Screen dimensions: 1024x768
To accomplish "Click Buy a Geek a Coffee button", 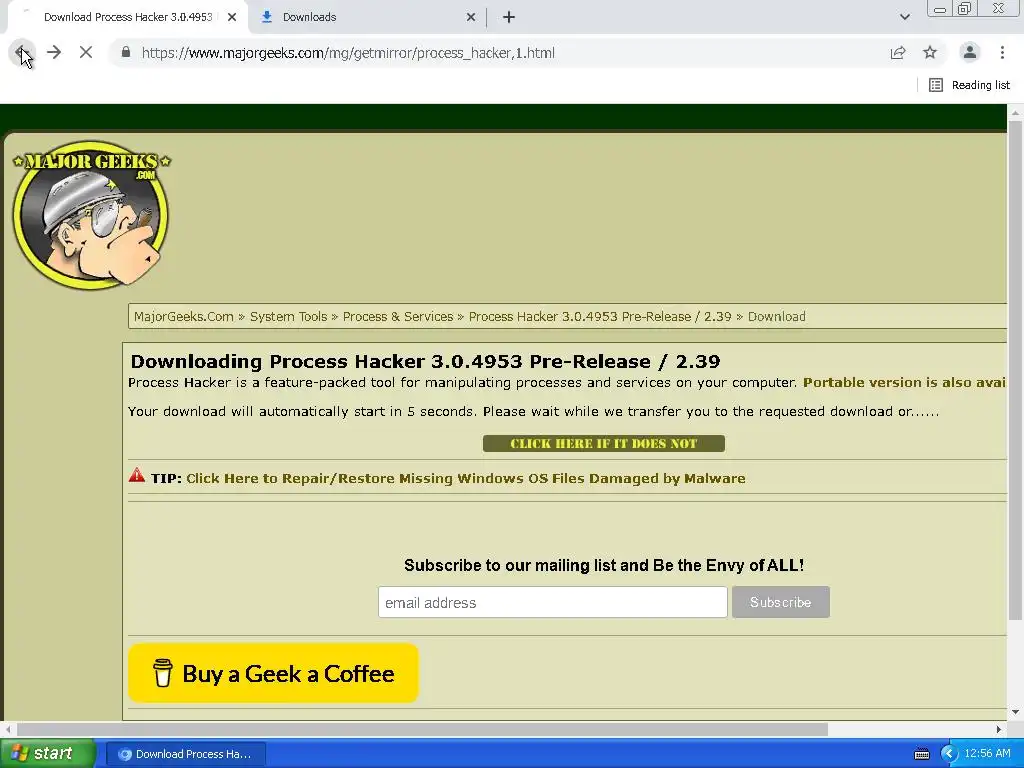I will [x=273, y=673].
